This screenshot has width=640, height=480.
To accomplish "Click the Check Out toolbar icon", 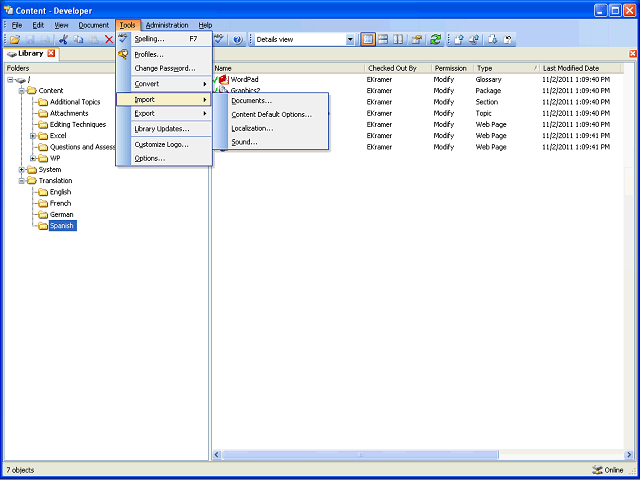I will (493, 40).
